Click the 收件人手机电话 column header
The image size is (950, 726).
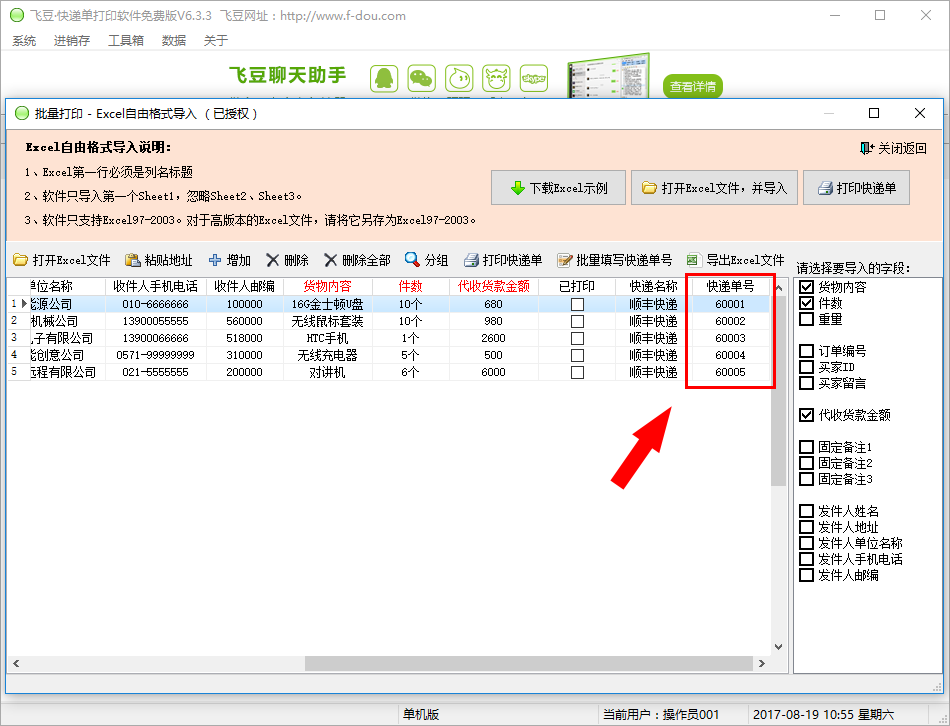point(156,287)
